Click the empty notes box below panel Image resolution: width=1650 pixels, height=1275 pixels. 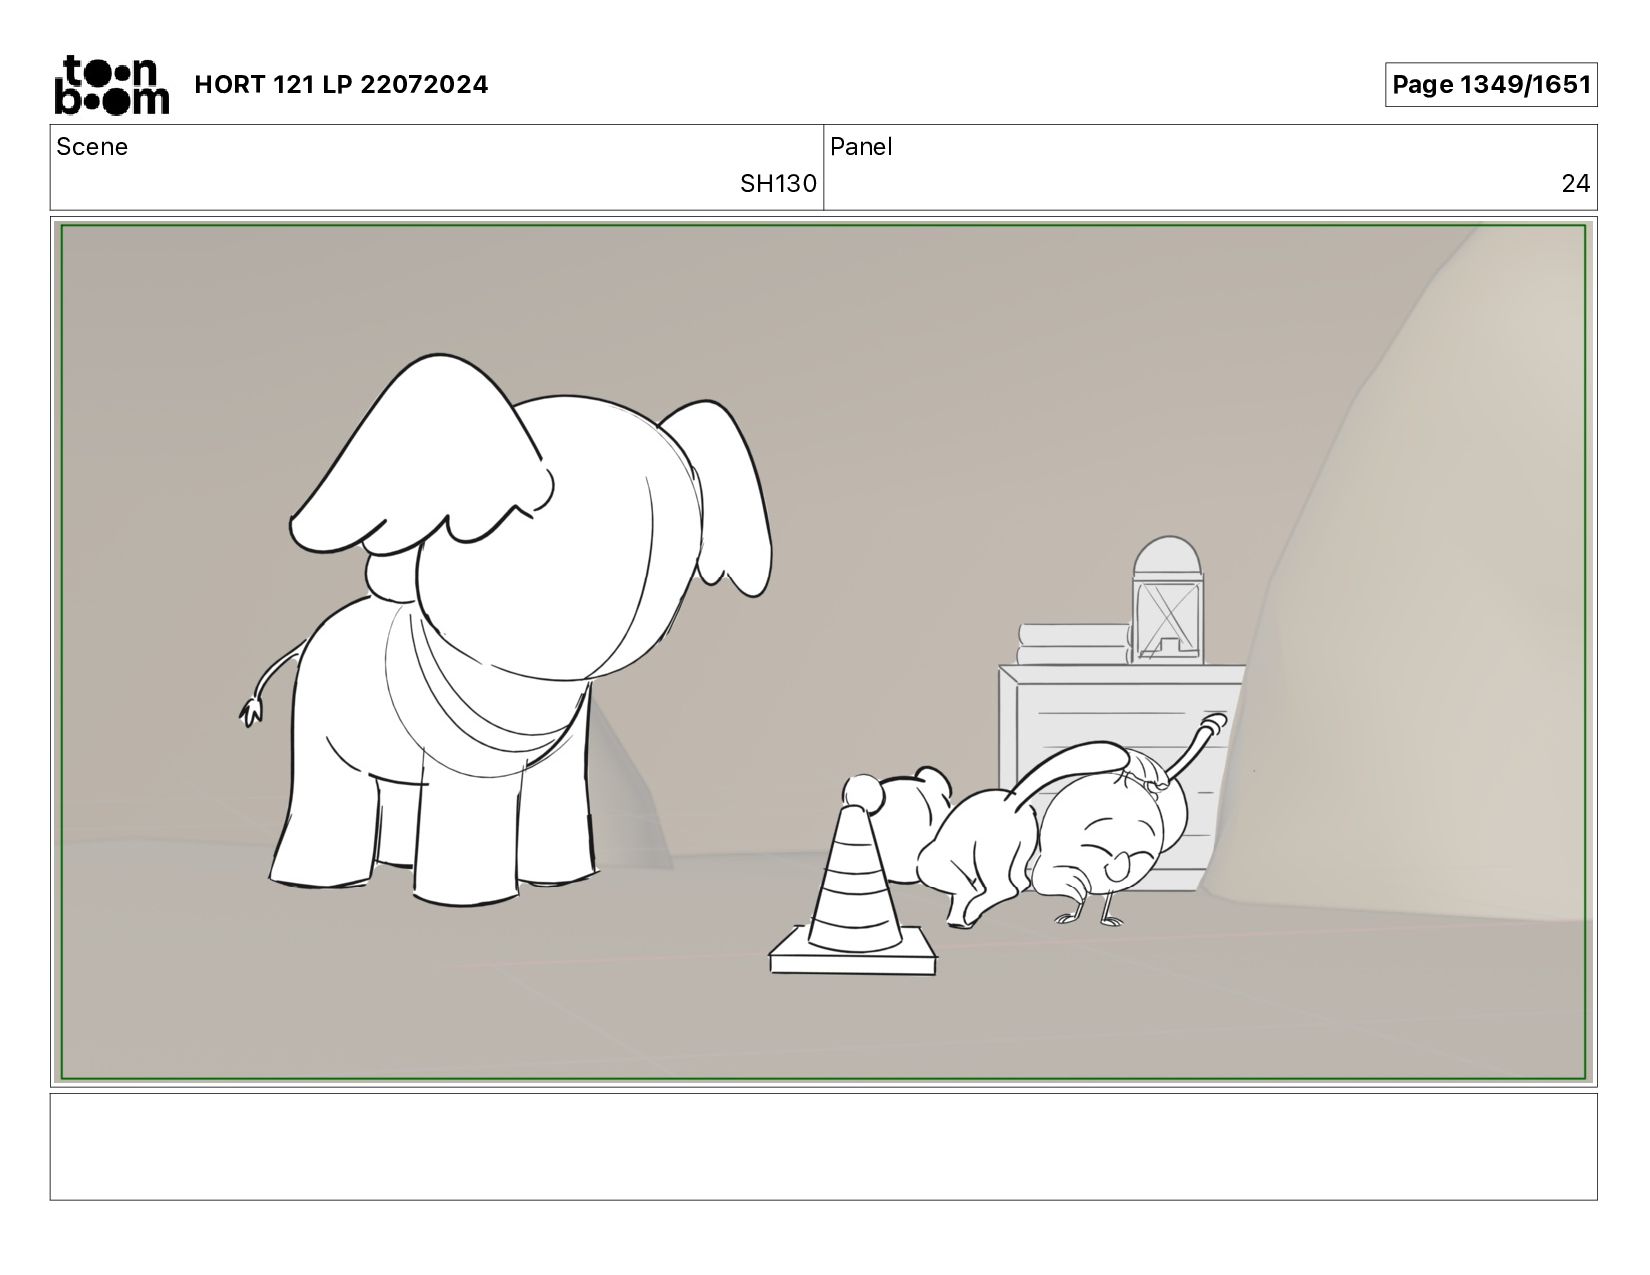click(823, 1147)
